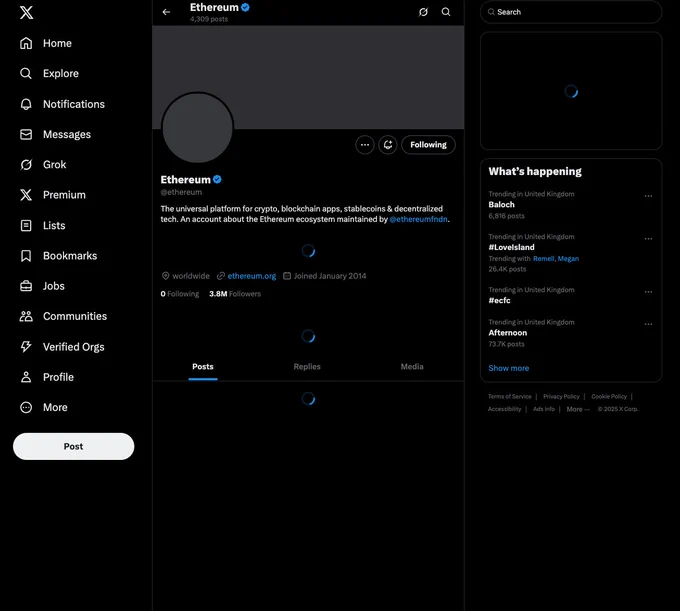
Task: Toggle post notifications bell for Ethereum
Action: pos(388,145)
